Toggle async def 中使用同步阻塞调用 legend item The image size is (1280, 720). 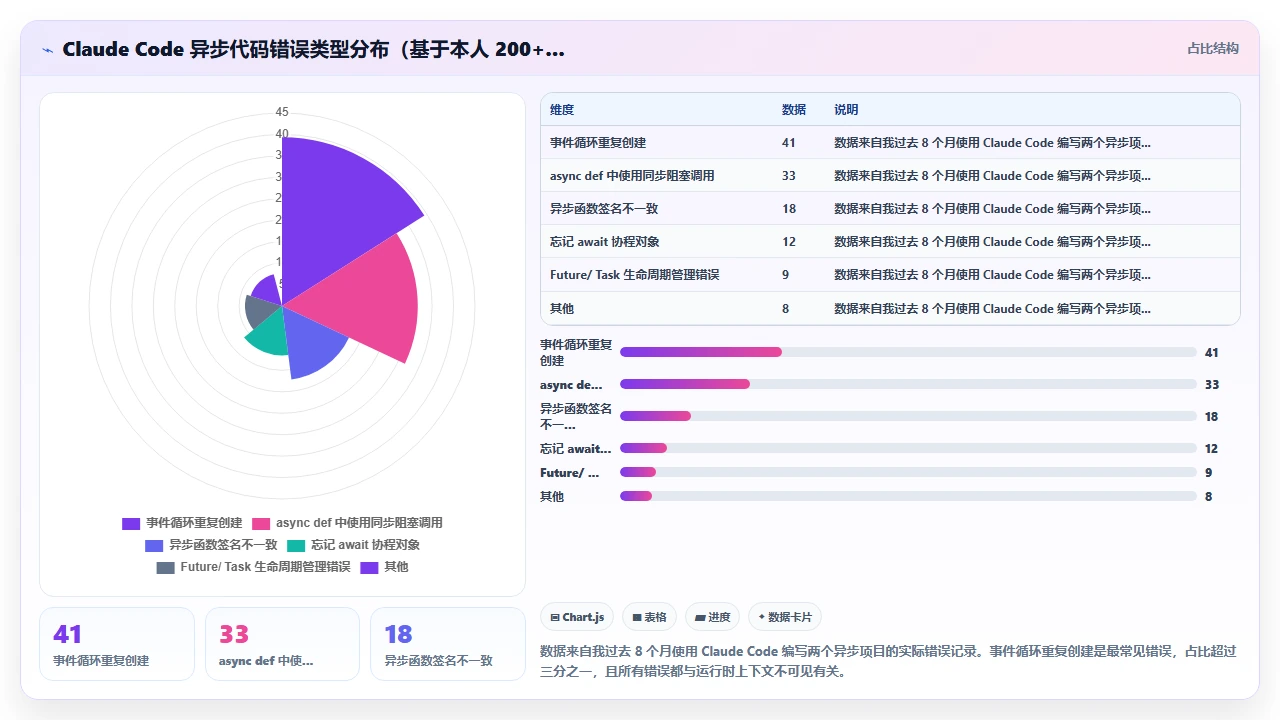pyautogui.click(x=347, y=523)
